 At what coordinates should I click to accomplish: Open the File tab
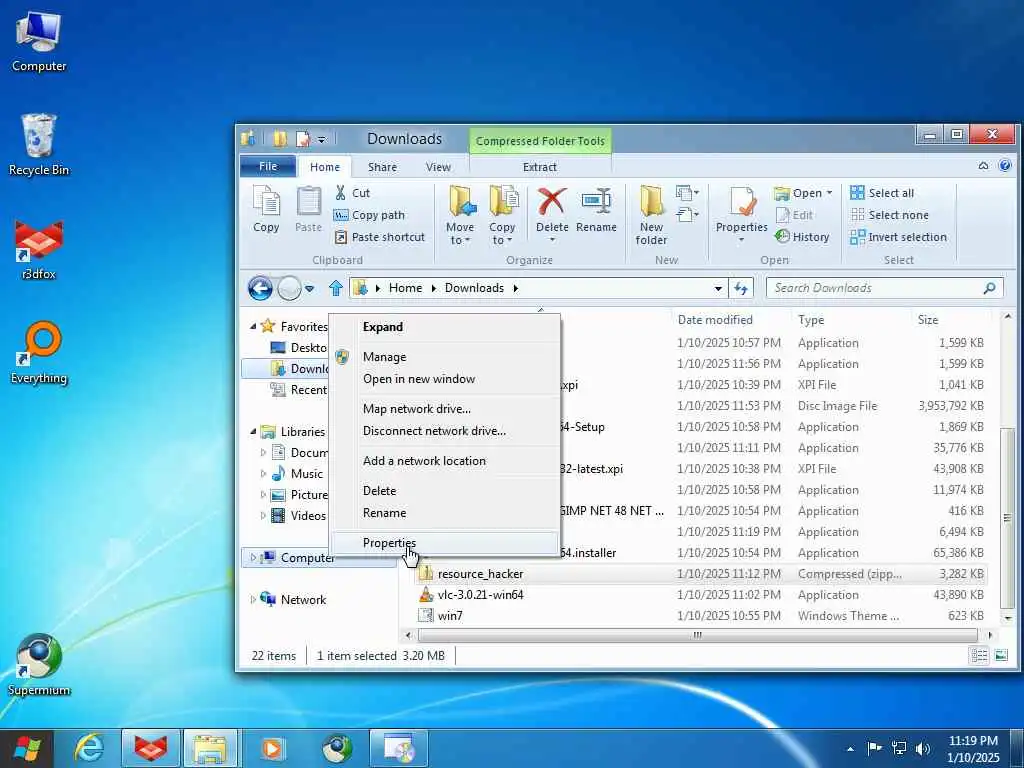pos(268,167)
